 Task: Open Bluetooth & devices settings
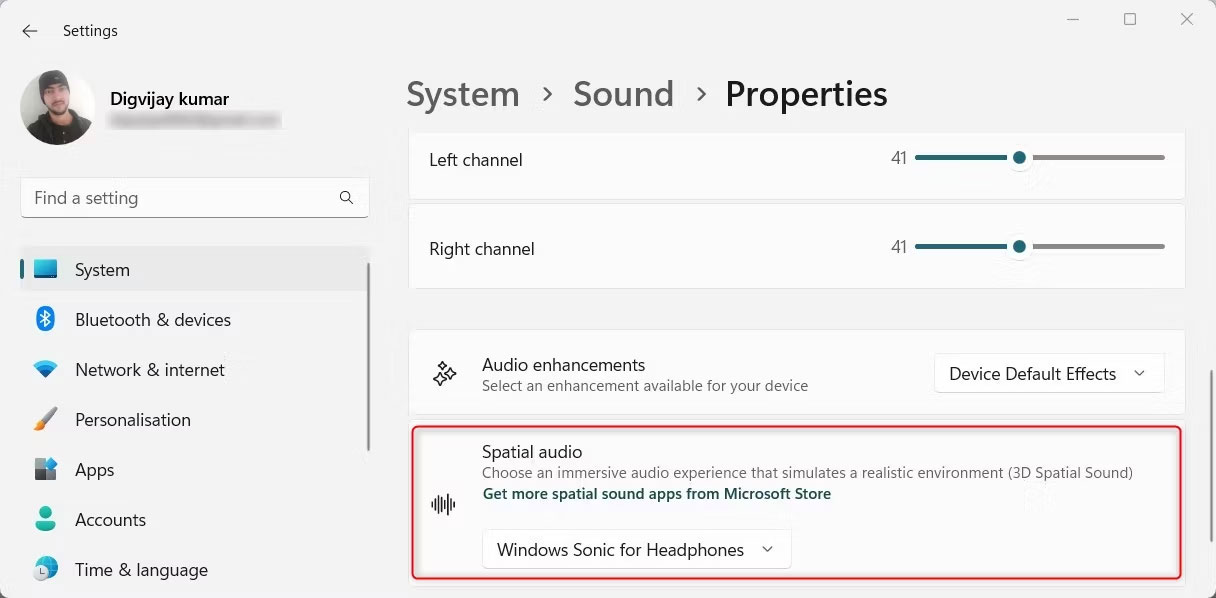coord(45,319)
